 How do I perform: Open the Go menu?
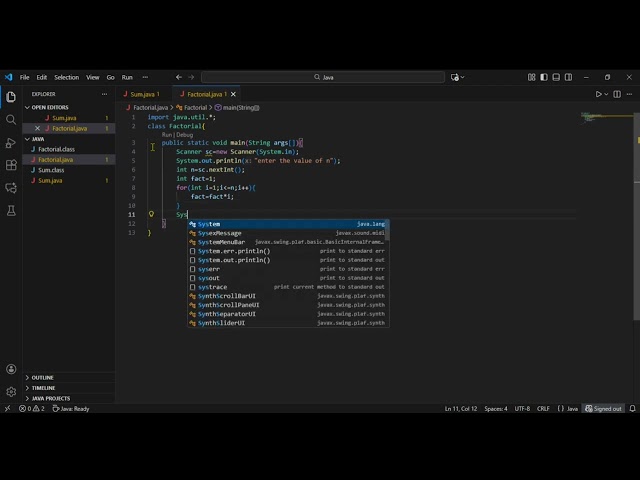click(x=110, y=77)
